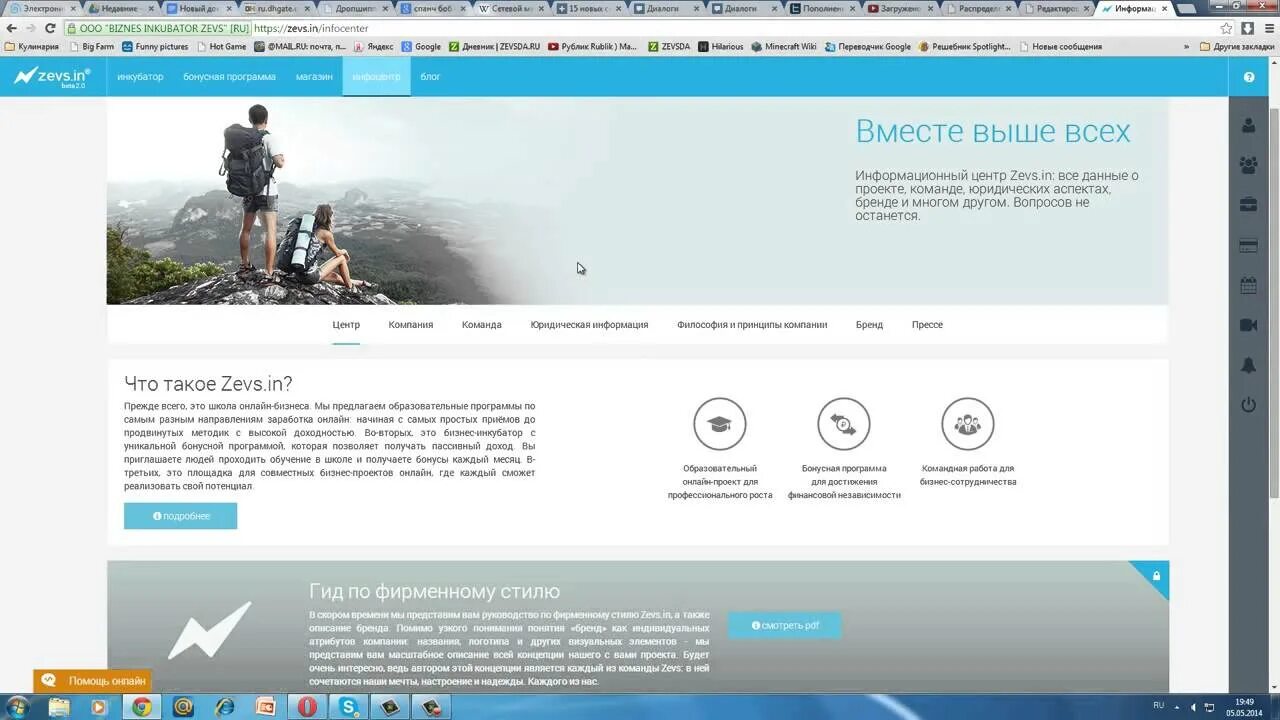The width and height of the screenshot is (1280, 720).
Task: Open the Big Farm bookmark
Action: click(x=91, y=46)
